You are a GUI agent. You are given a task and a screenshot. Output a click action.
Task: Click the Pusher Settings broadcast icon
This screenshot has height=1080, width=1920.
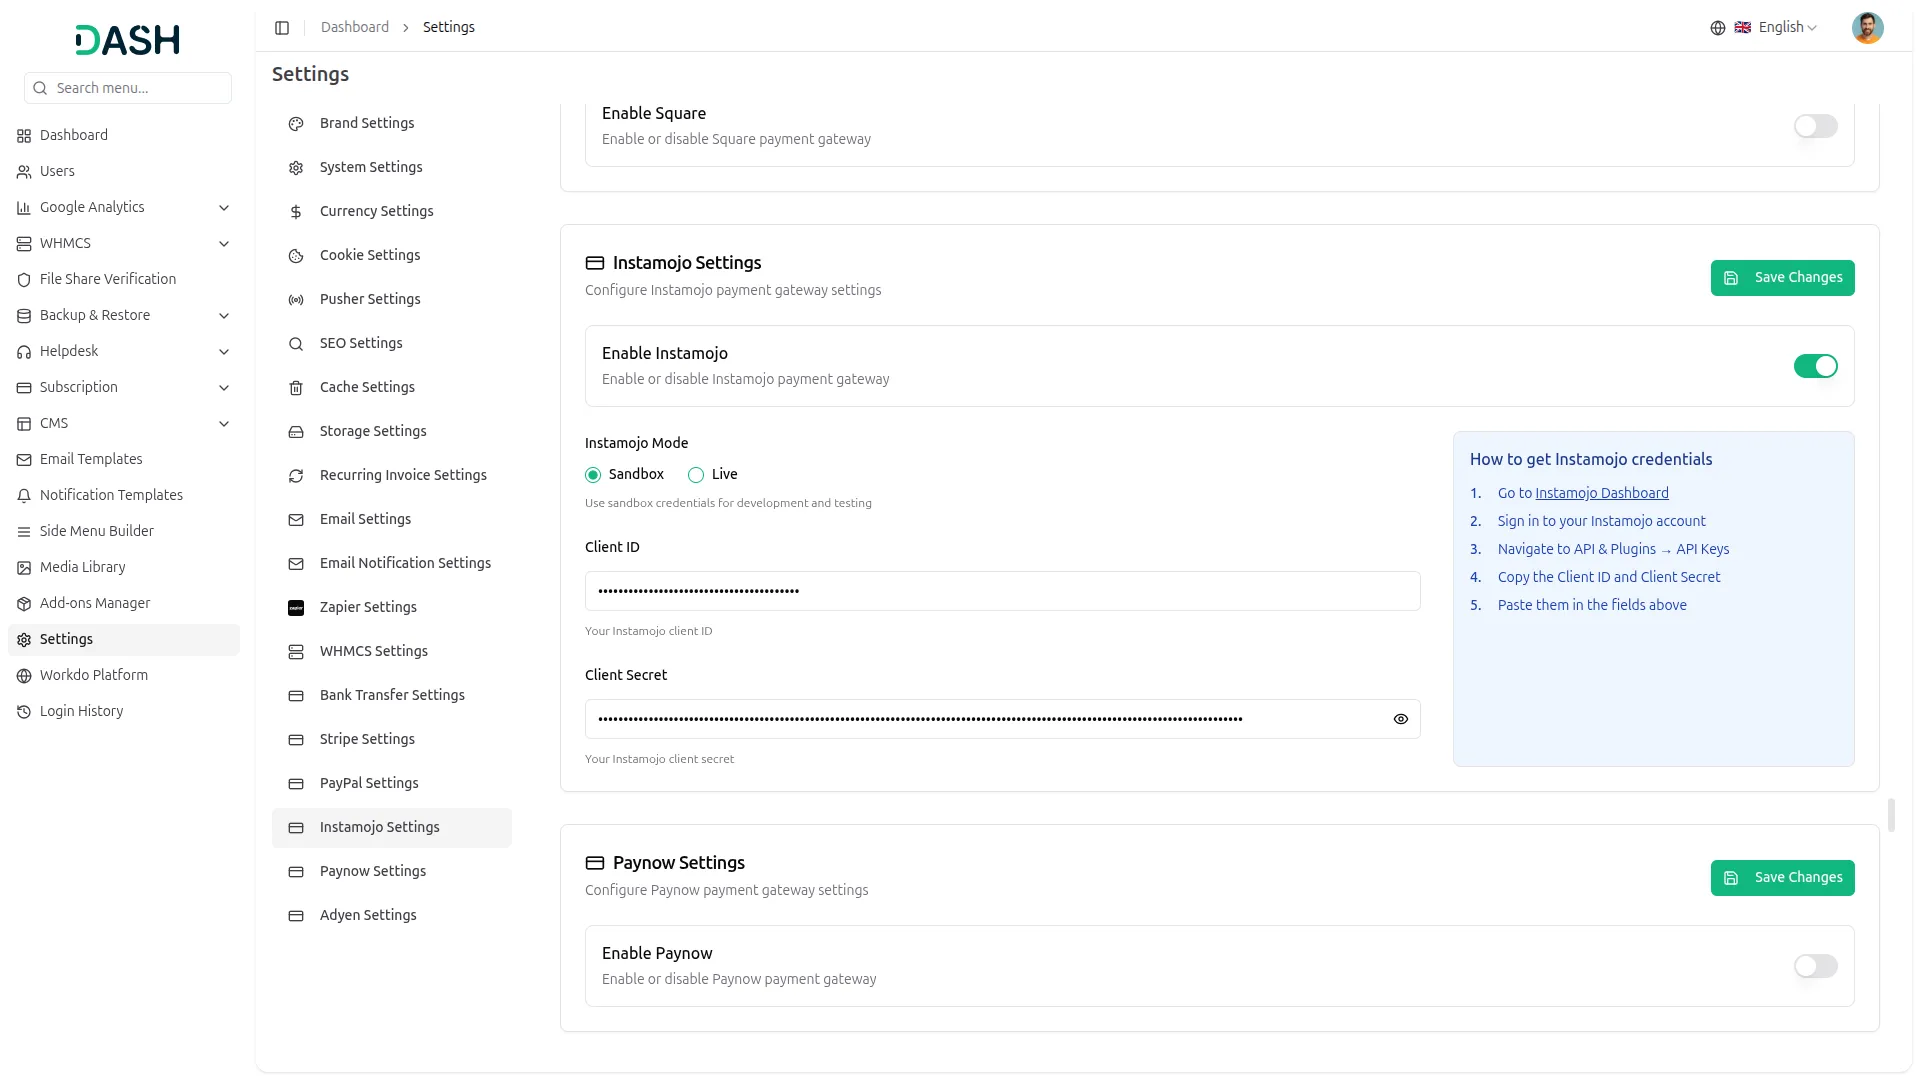[296, 300]
